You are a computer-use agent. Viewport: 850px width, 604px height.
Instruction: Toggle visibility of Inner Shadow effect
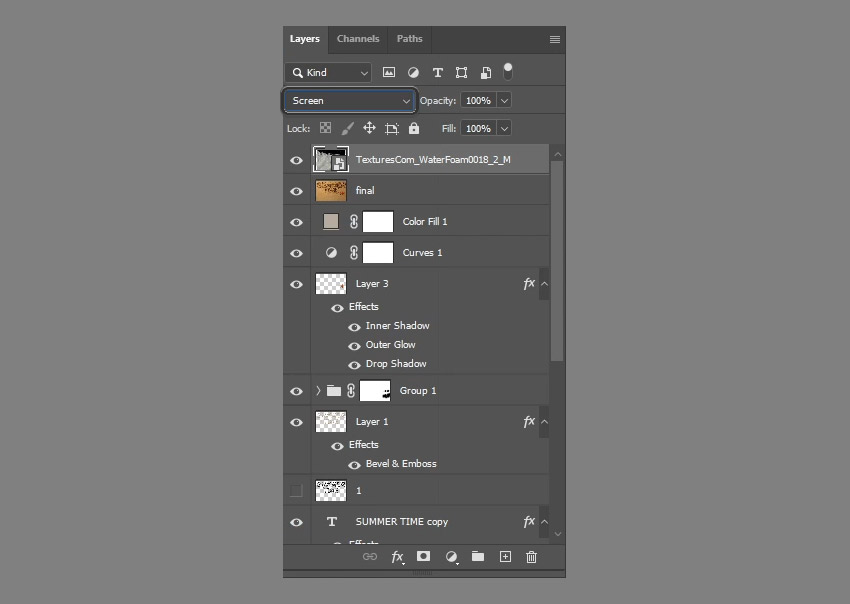click(354, 326)
